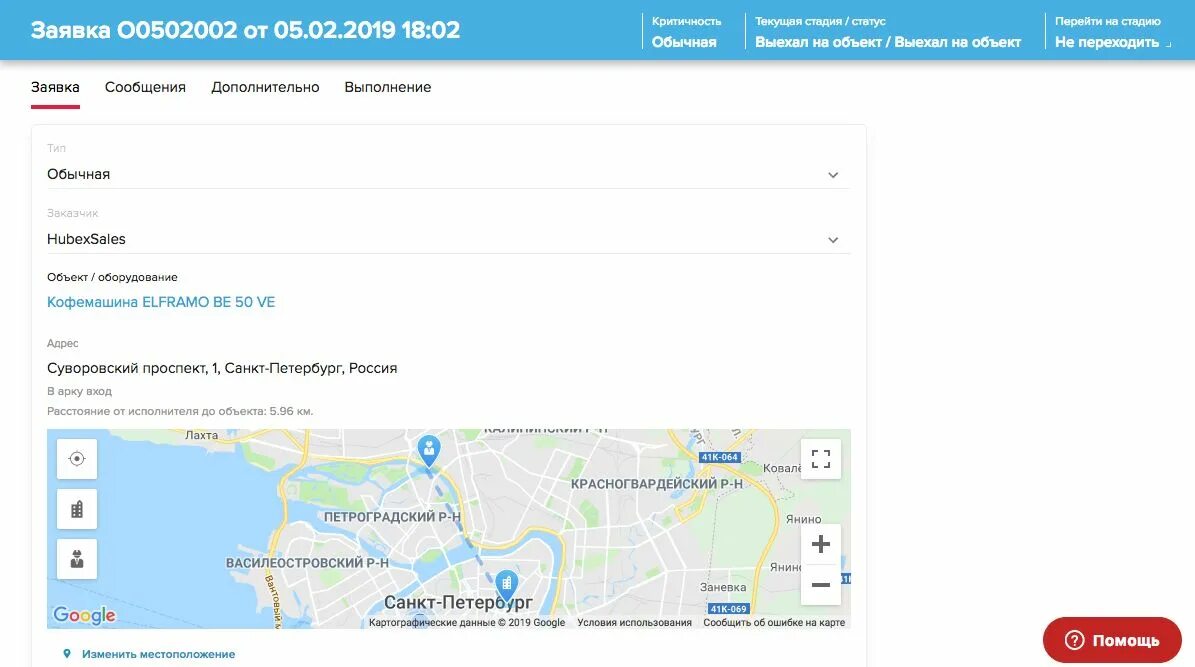Image resolution: width=1195 pixels, height=667 pixels.
Task: Select the executor marker on map
Action: pos(429,450)
